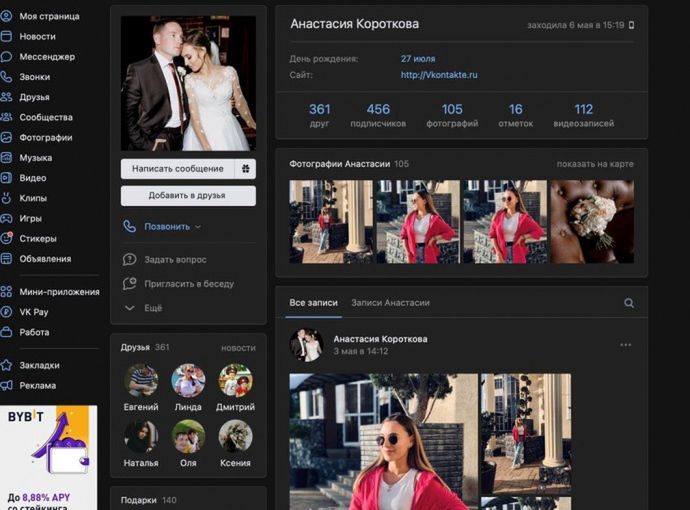This screenshot has height=510, width=690.
Task: Open the Подарки 140 section header
Action: pyautogui.click(x=149, y=500)
